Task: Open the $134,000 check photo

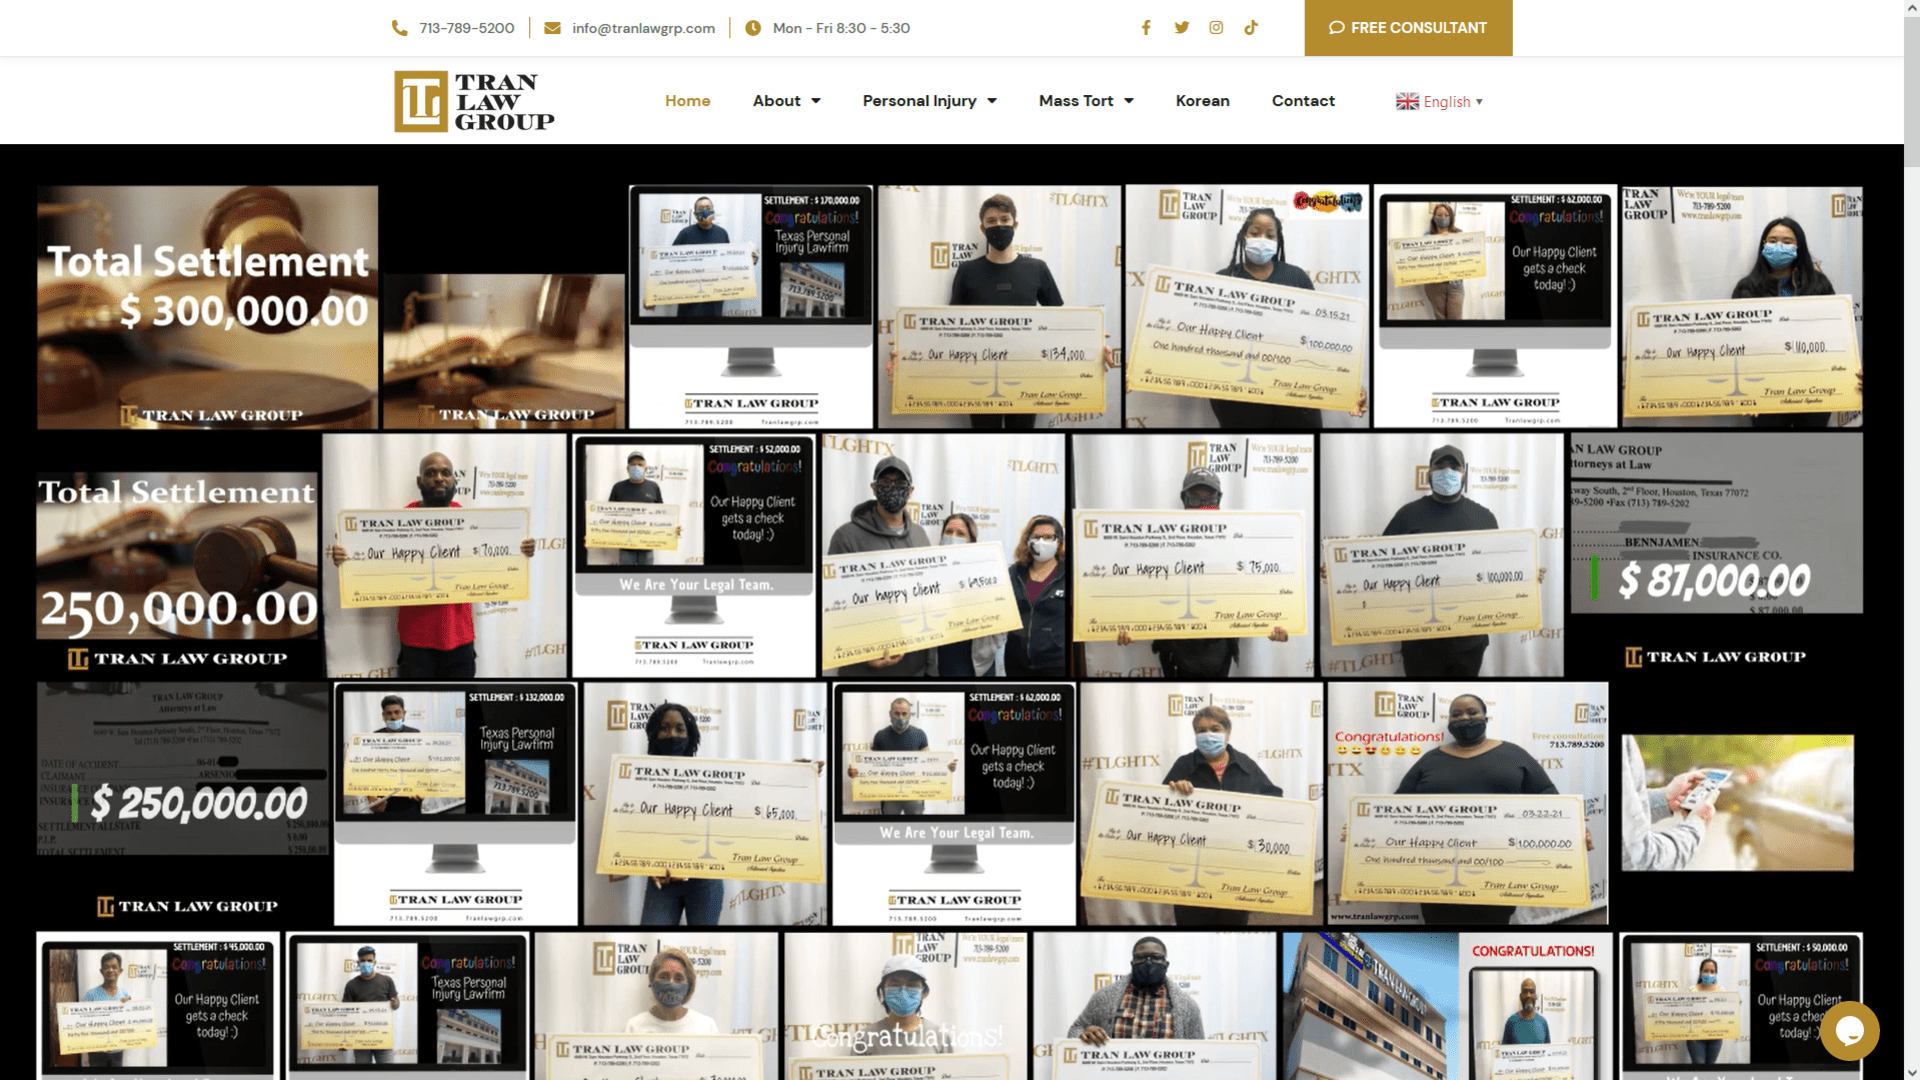Action: coord(1000,306)
